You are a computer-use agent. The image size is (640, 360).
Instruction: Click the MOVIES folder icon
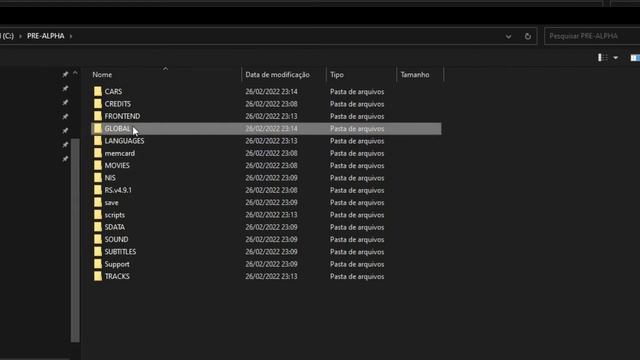click(98, 165)
